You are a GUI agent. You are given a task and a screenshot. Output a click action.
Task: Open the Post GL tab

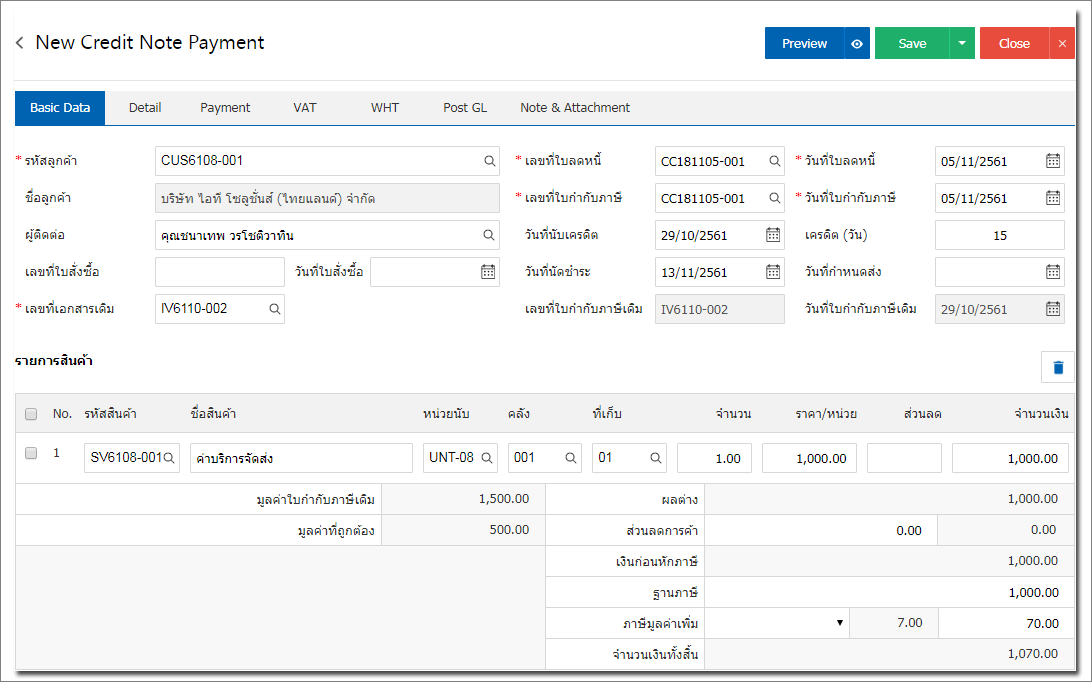(x=465, y=108)
